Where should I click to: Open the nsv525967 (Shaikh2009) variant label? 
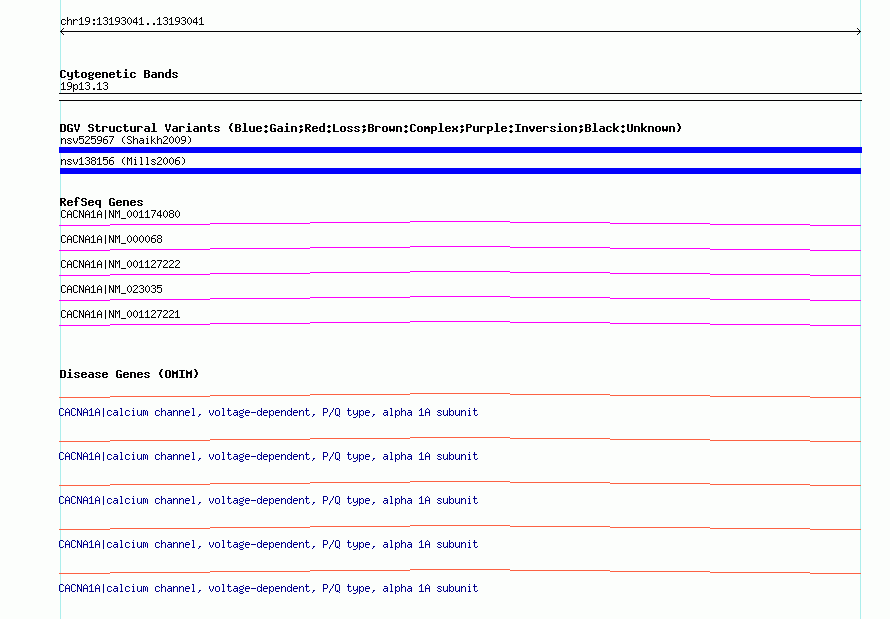pyautogui.click(x=126, y=140)
